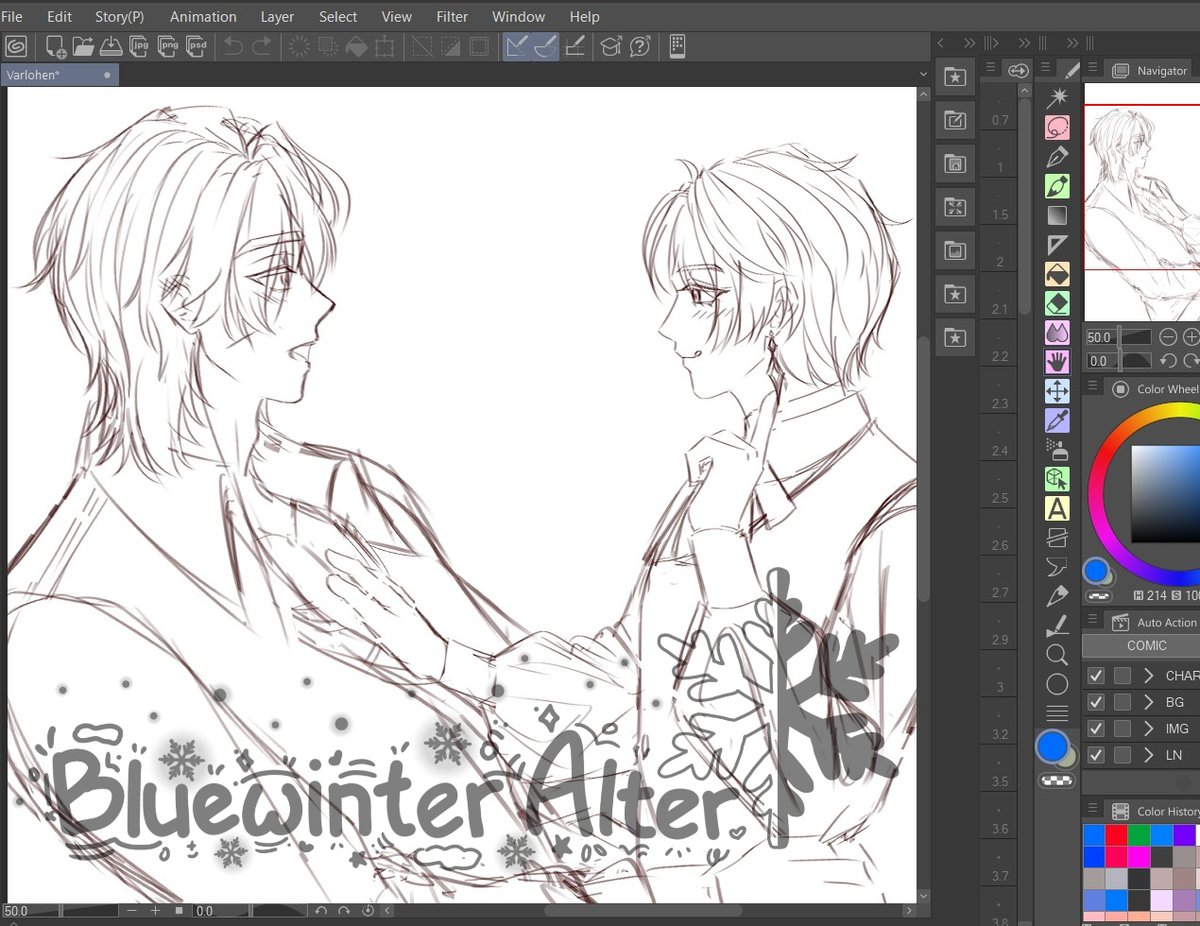Pick green swatch in Color History

pyautogui.click(x=1139, y=835)
